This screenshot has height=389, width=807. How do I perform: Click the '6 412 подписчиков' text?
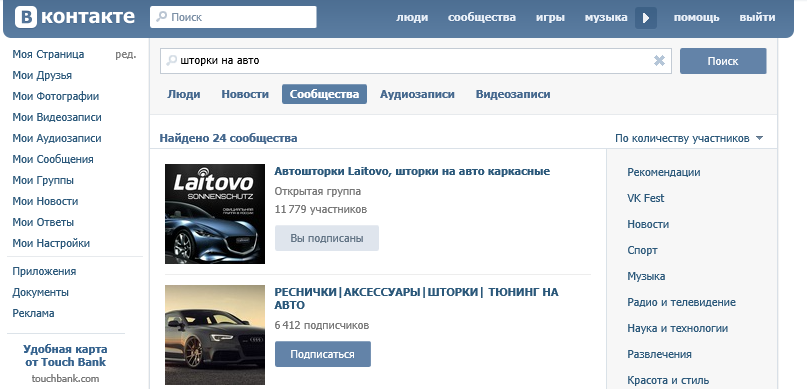point(322,326)
